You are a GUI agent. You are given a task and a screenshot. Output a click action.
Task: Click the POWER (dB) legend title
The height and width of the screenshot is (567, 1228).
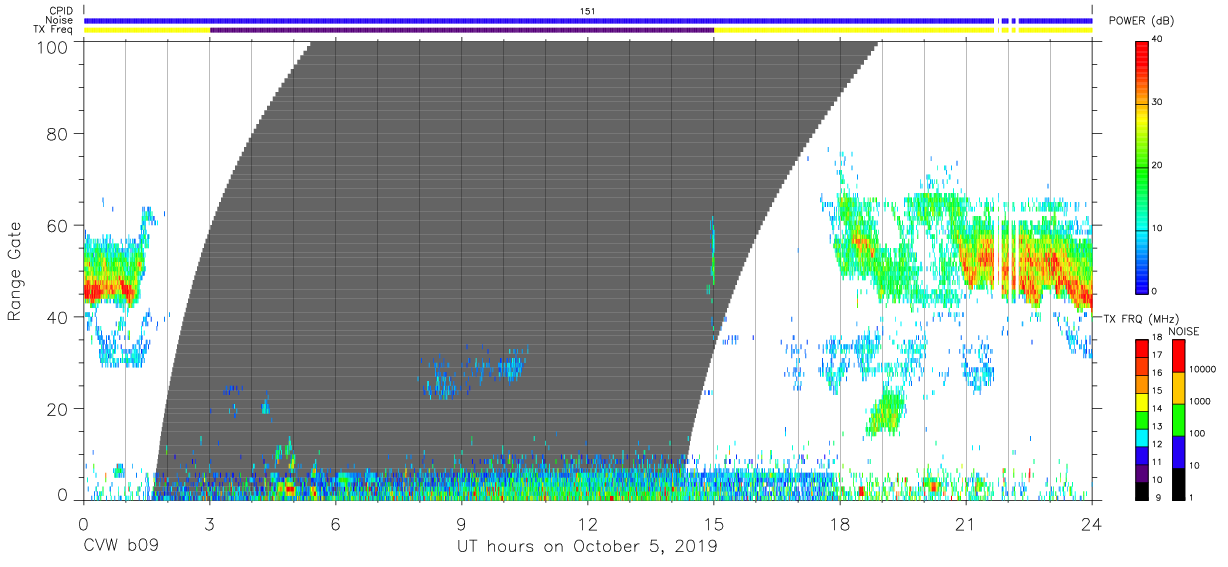click(1141, 21)
